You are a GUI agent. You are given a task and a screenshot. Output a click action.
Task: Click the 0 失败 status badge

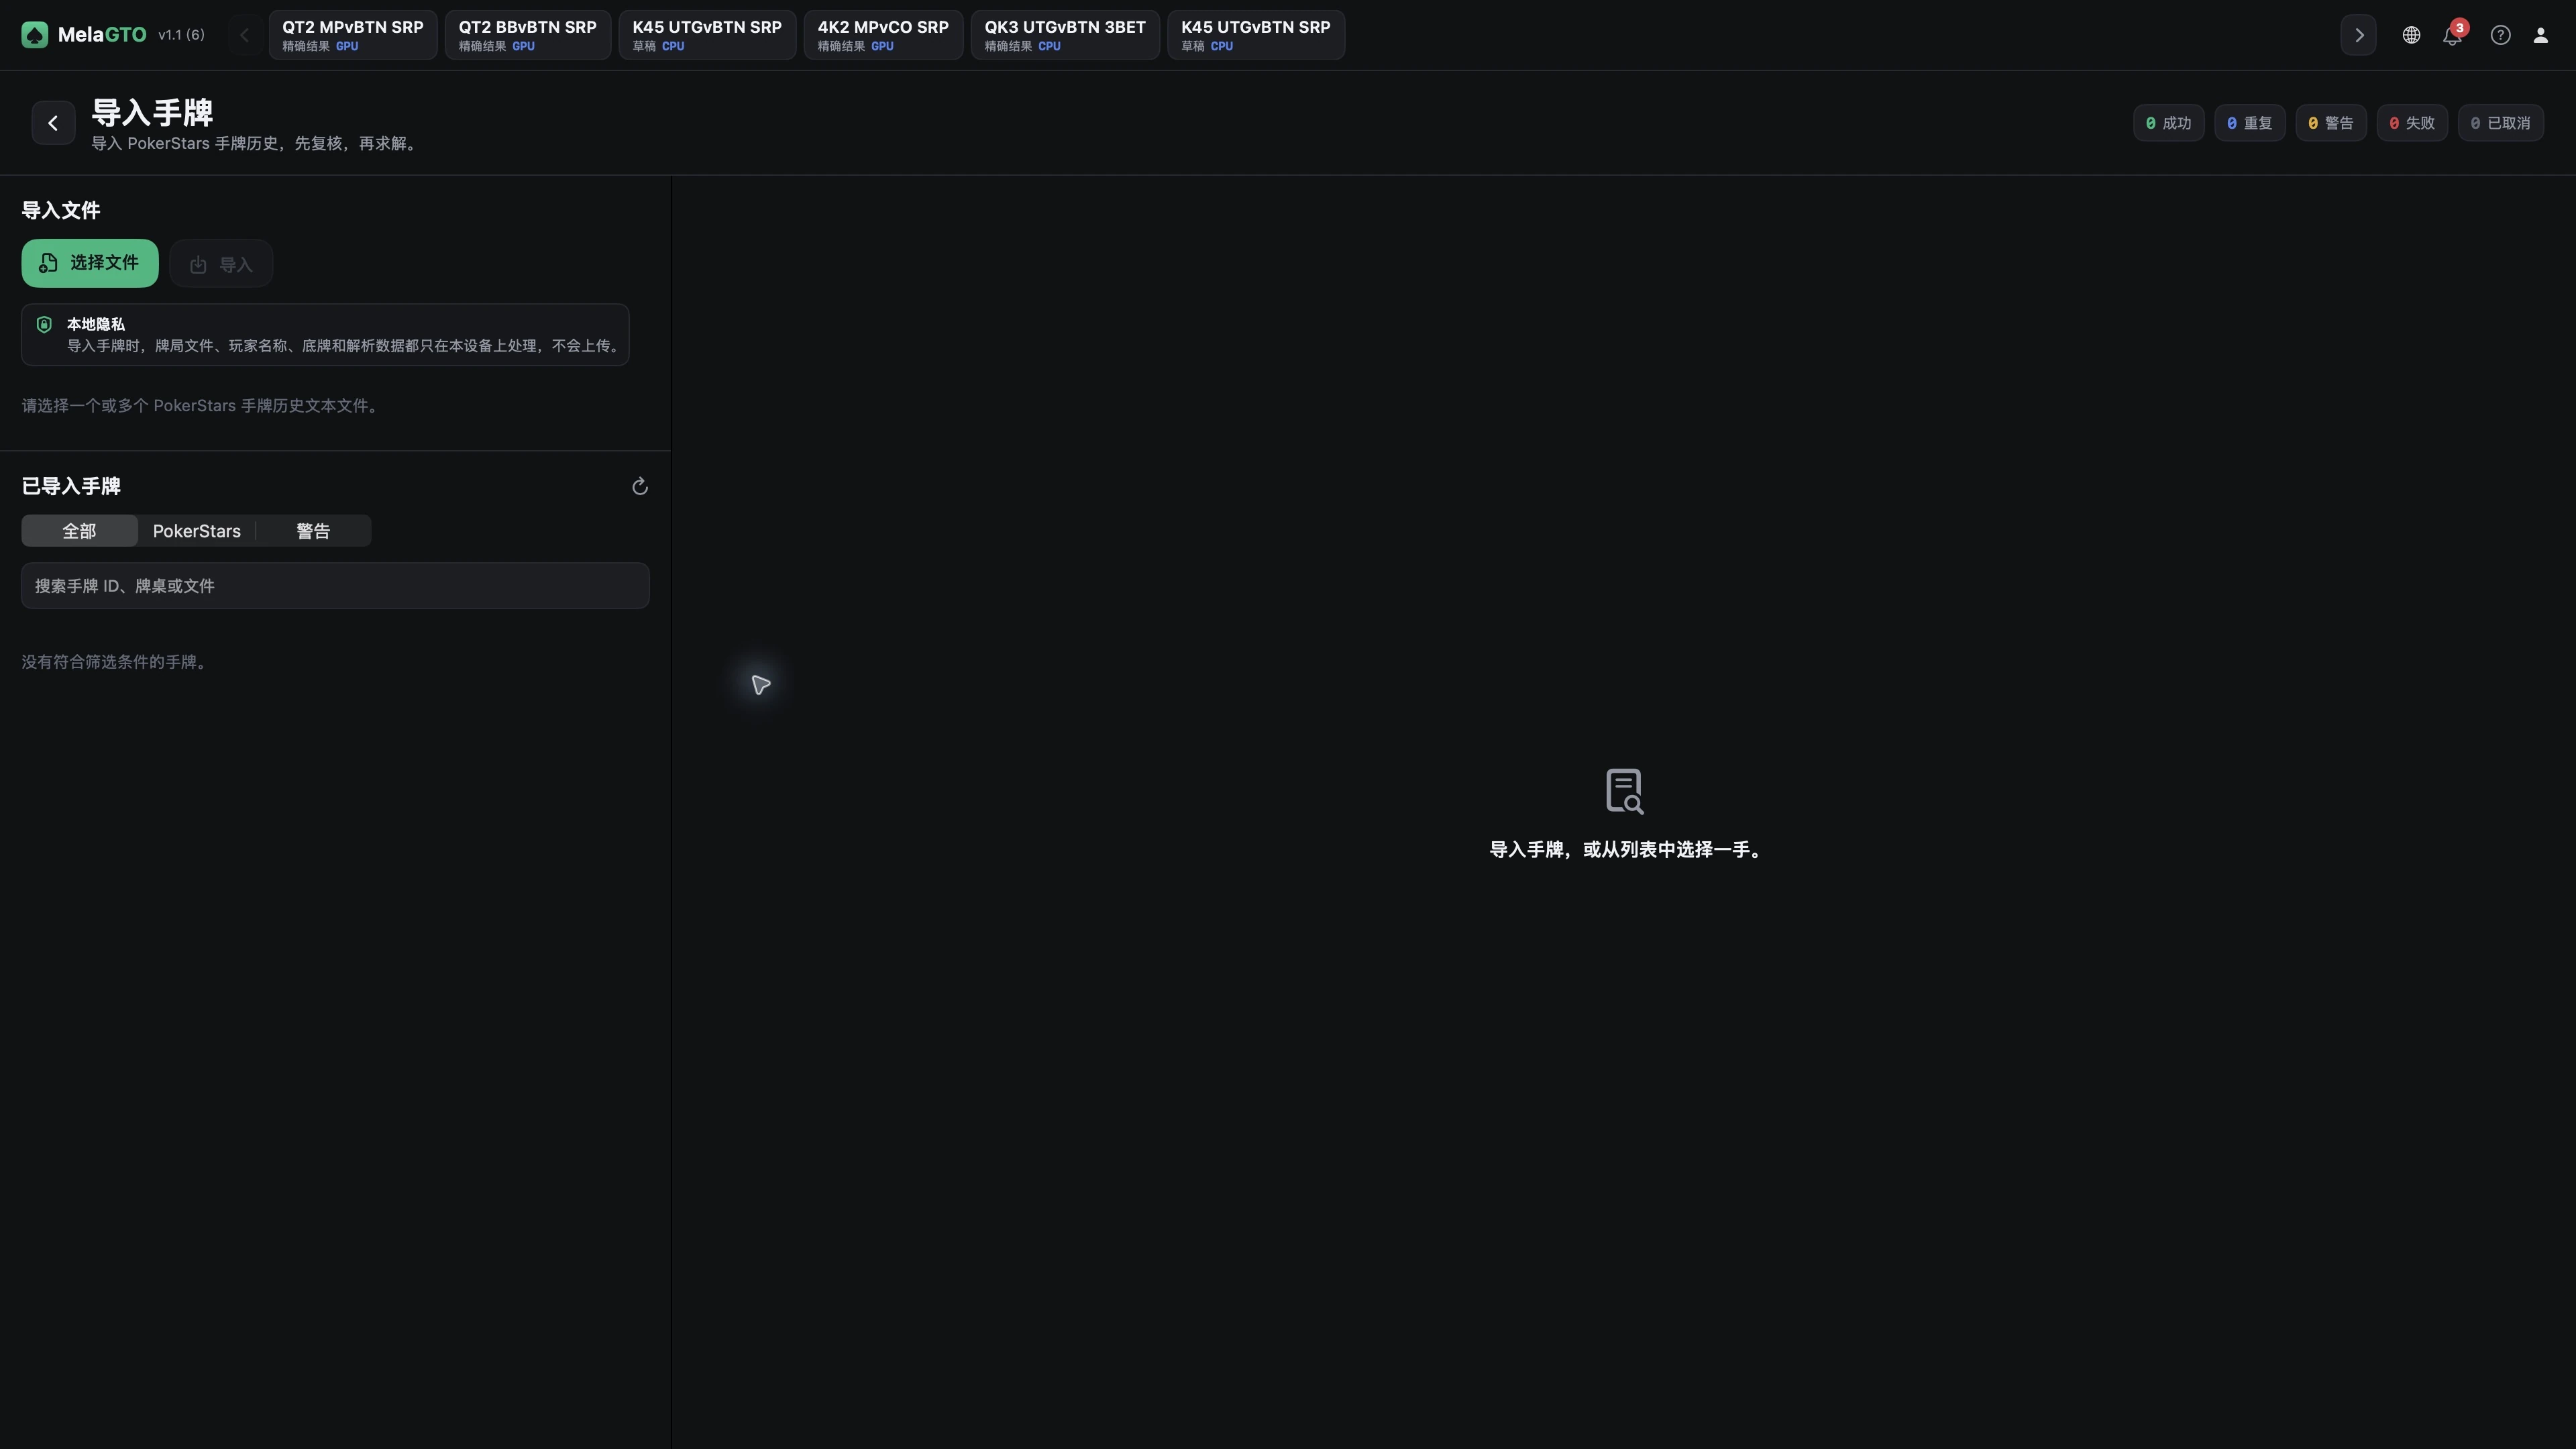[2411, 123]
